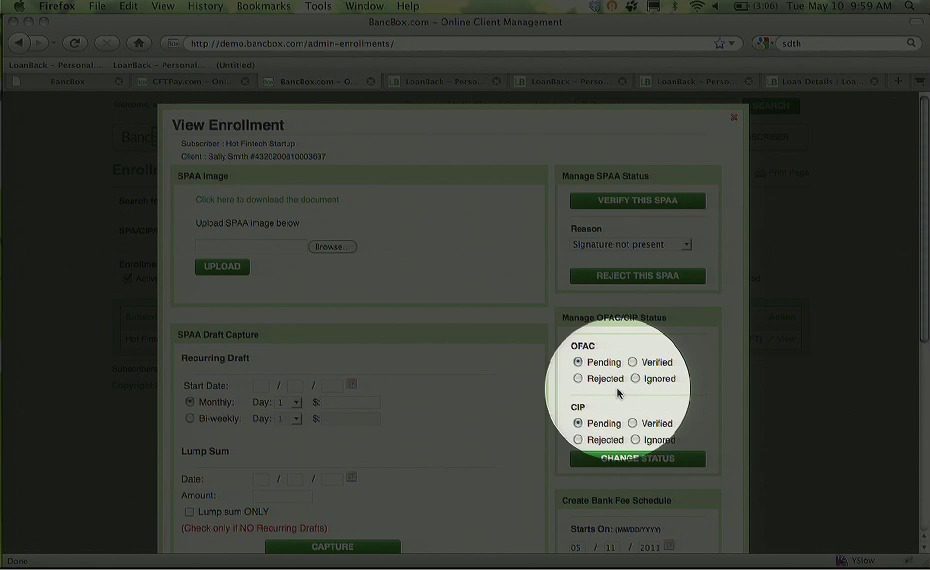Select CIP Pending radio button
930x570 pixels.
point(578,423)
